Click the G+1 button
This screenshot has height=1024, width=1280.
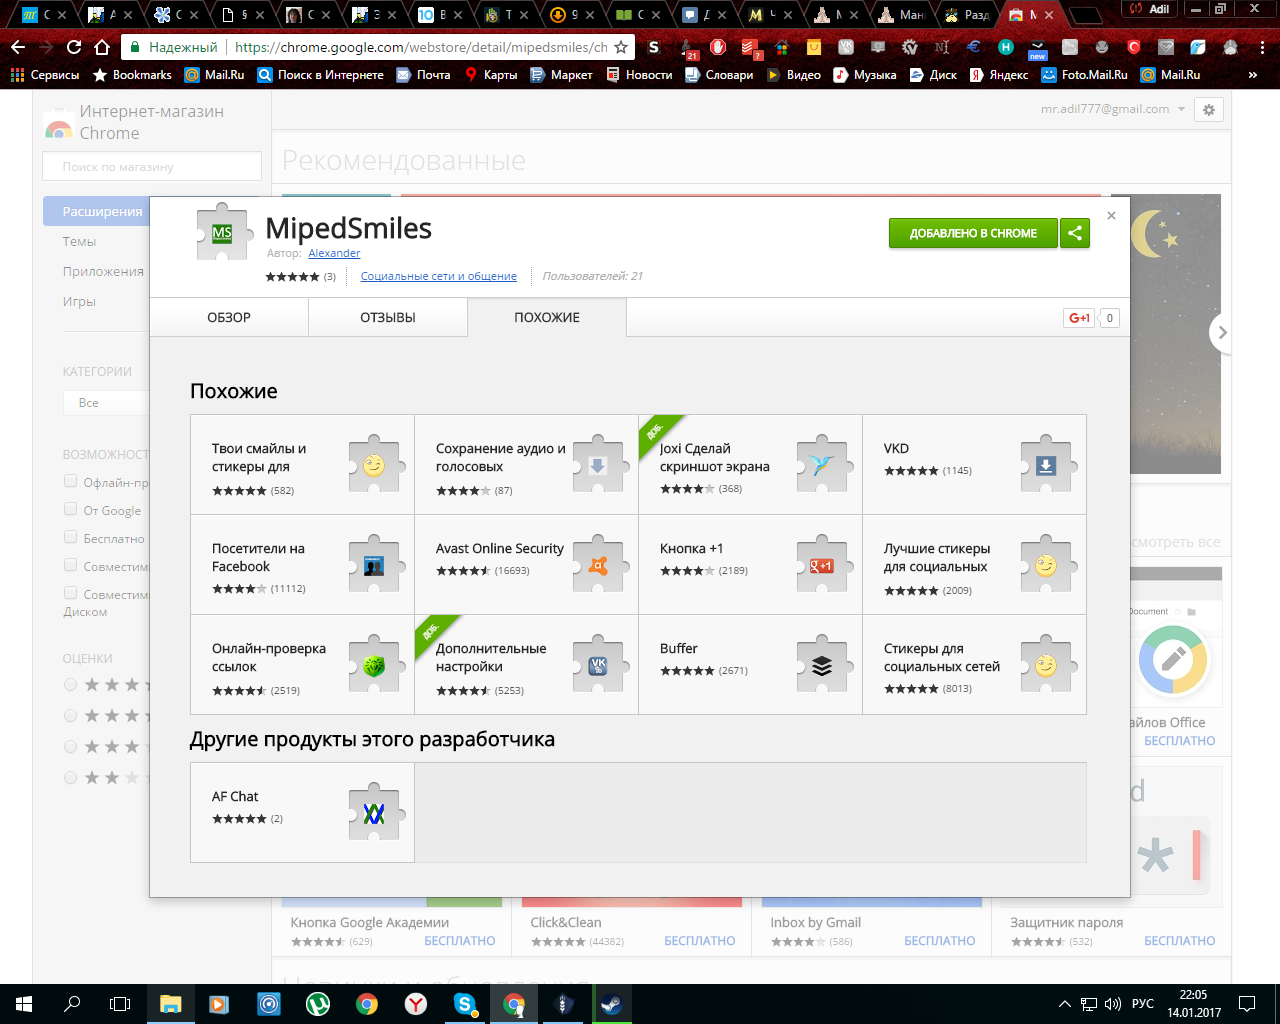(1080, 318)
